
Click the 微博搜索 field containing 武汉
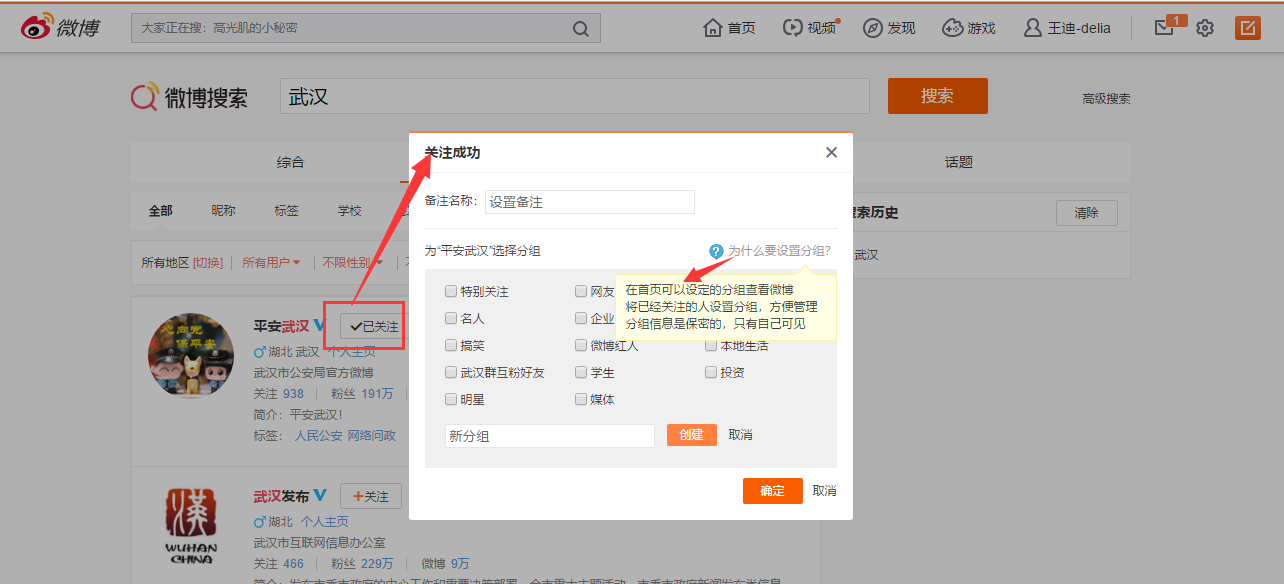pos(575,97)
